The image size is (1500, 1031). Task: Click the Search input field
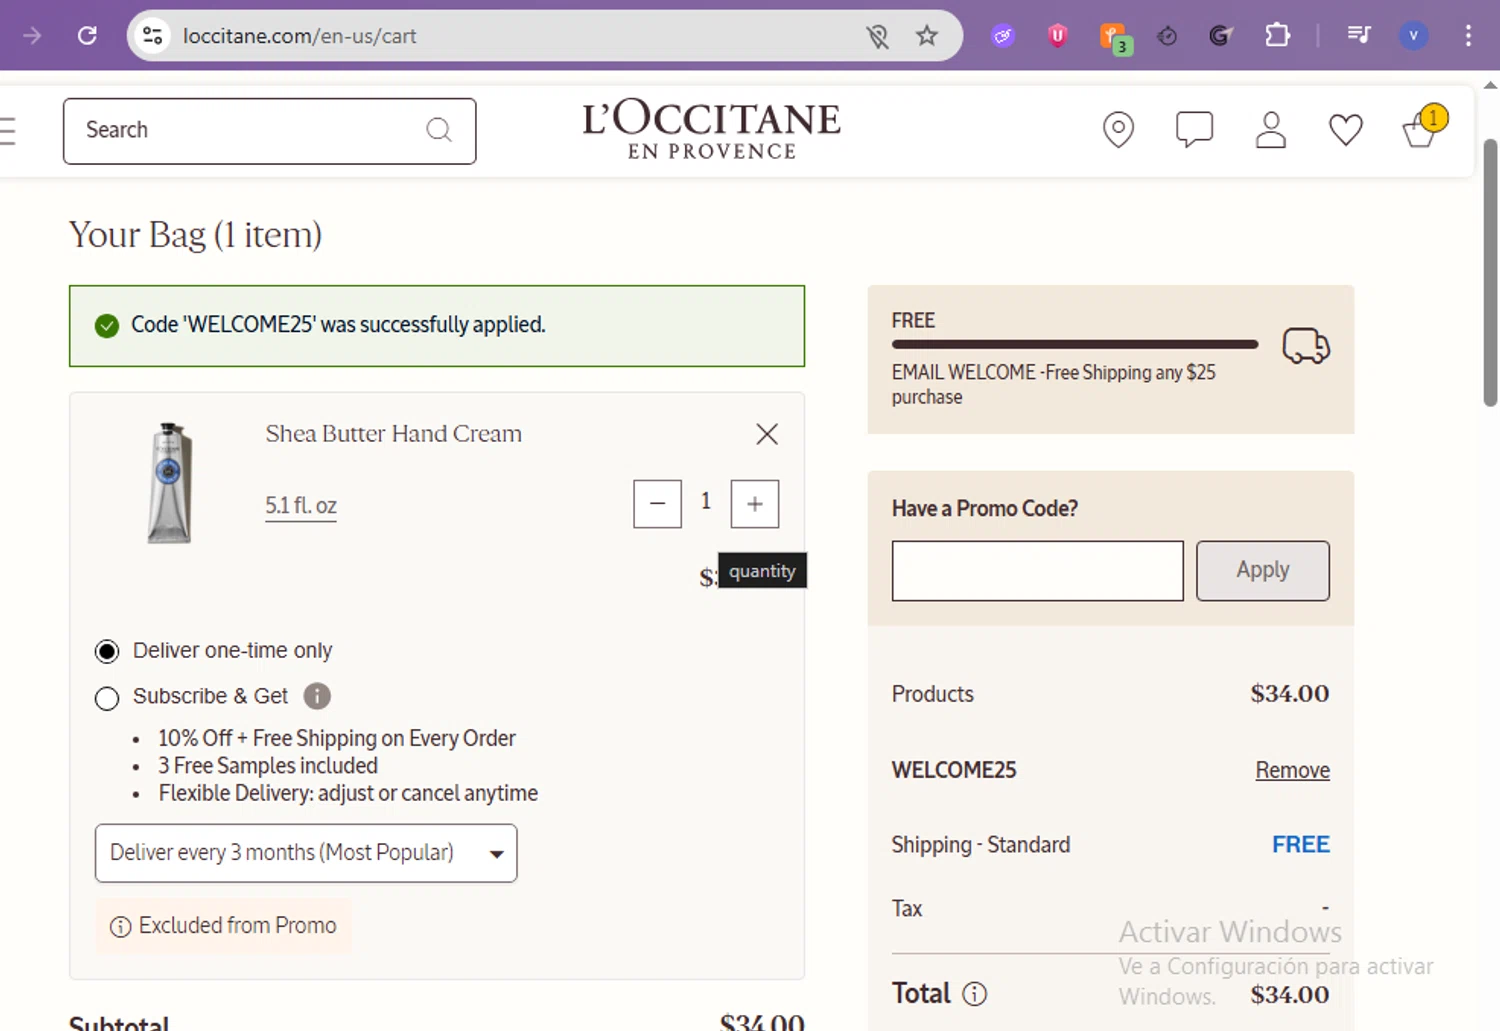tap(269, 131)
